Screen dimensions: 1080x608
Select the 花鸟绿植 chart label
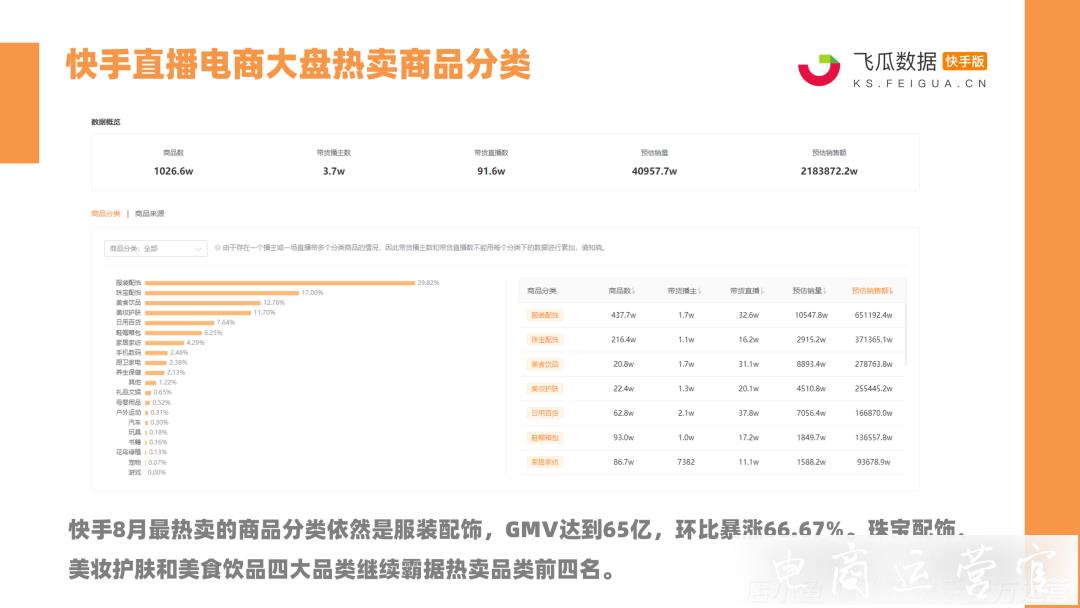pyautogui.click(x=128, y=452)
